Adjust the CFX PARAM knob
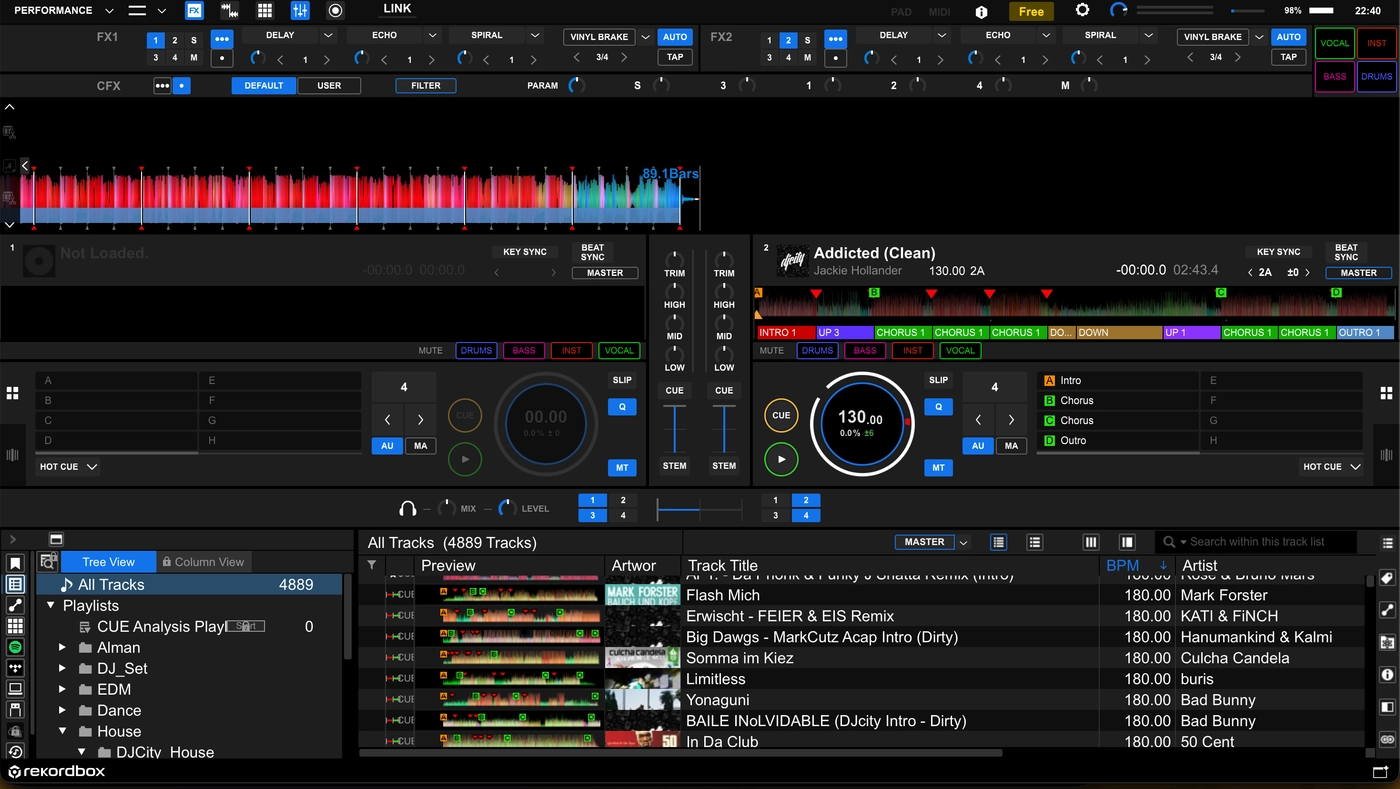Screen dimensions: 1400x789 point(576,86)
